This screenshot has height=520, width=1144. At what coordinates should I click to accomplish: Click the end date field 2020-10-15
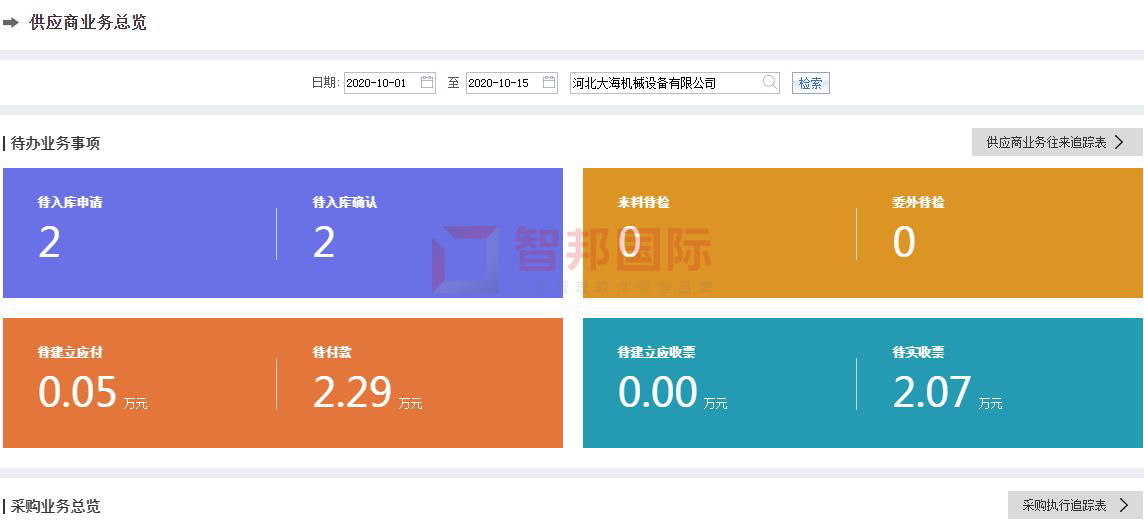511,83
